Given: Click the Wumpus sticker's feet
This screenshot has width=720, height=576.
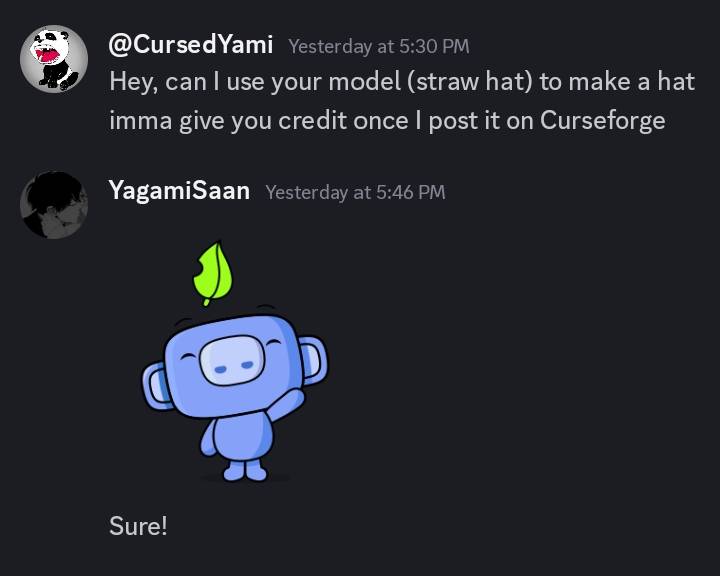Looking at the screenshot, I should (x=245, y=471).
